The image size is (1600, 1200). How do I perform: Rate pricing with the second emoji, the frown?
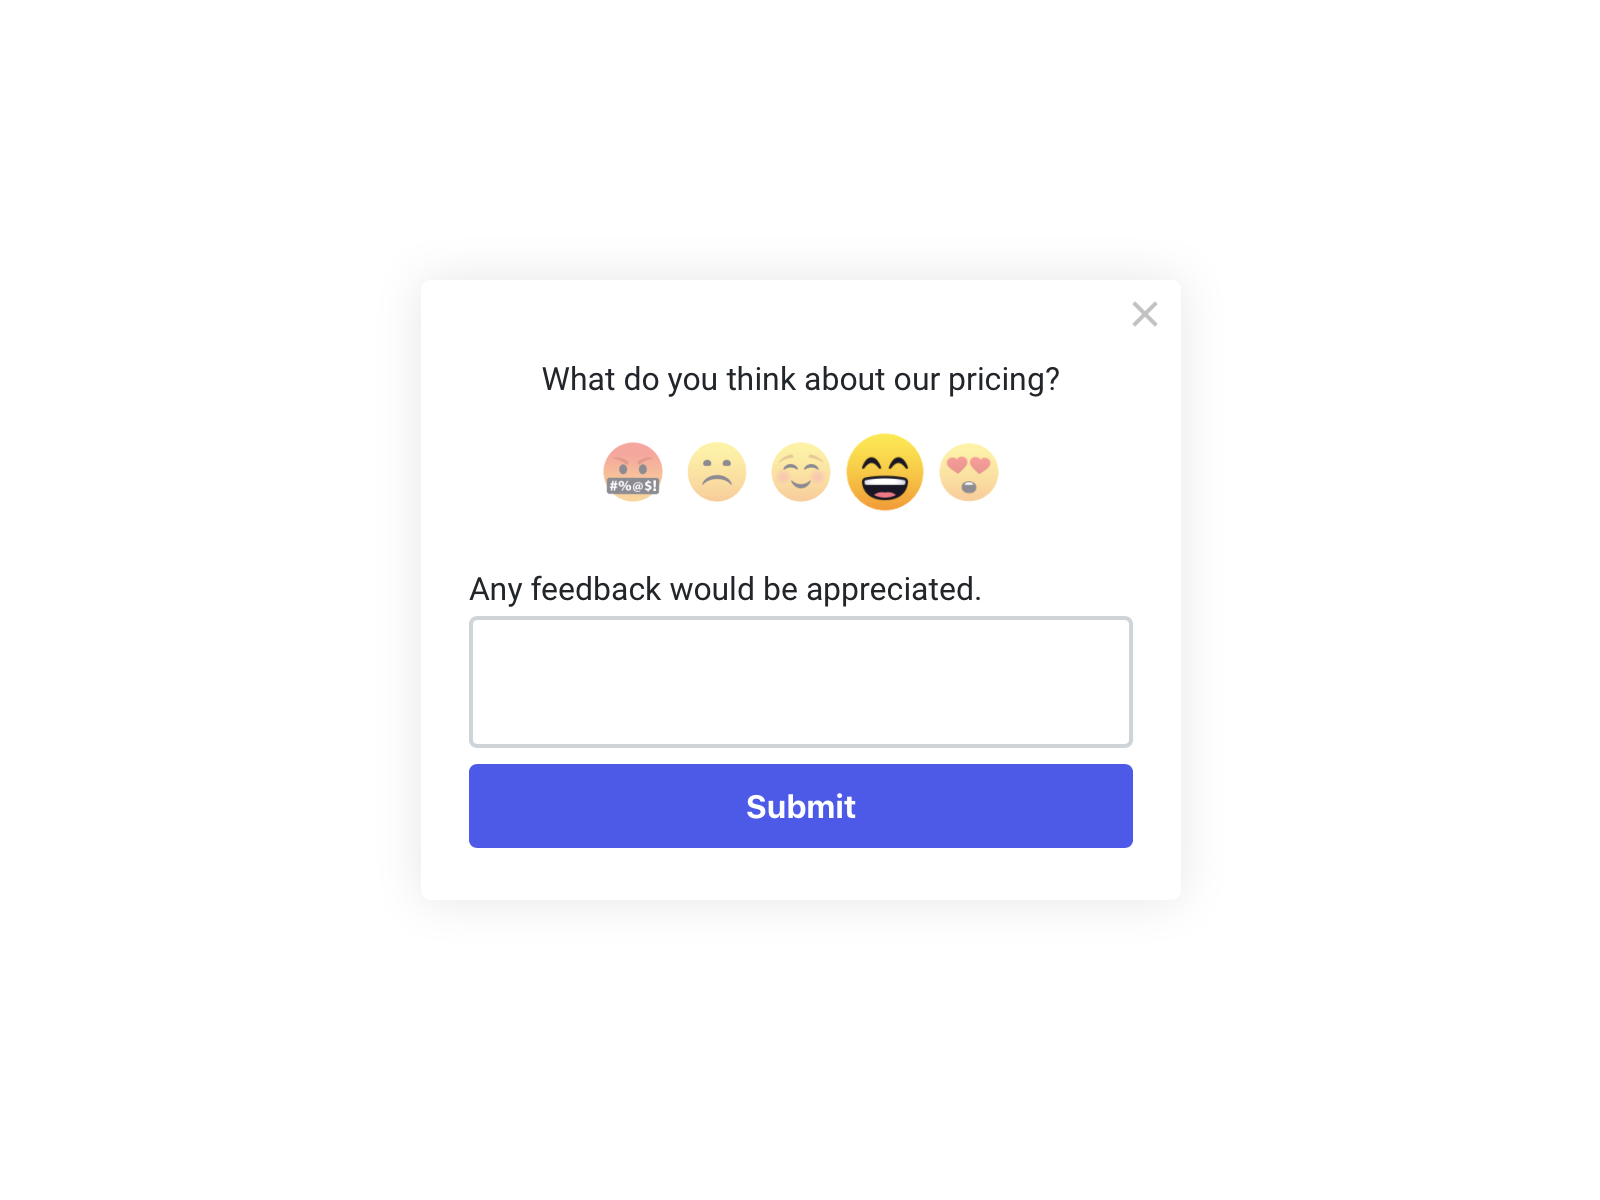point(717,472)
